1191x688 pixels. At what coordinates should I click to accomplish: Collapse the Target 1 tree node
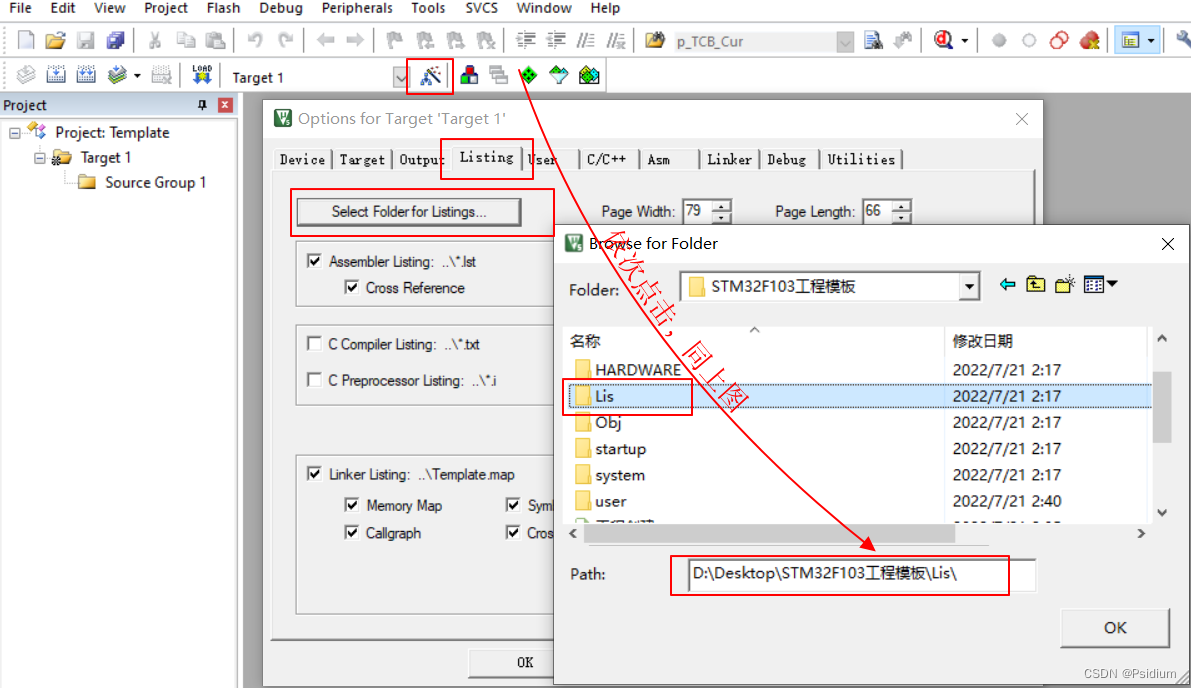pyautogui.click(x=39, y=158)
